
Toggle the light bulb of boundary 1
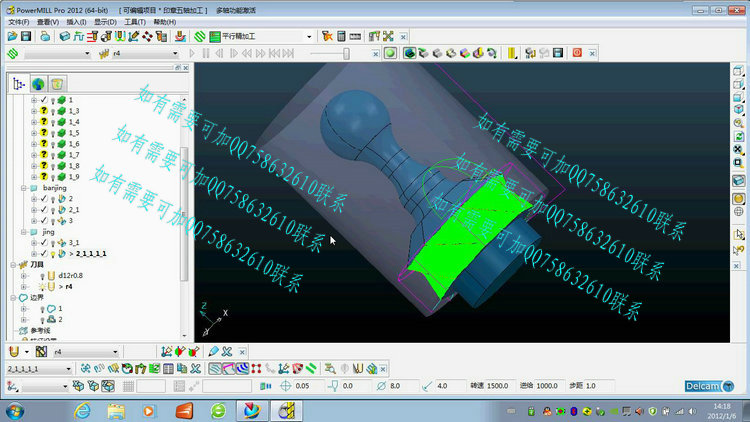[x=43, y=309]
